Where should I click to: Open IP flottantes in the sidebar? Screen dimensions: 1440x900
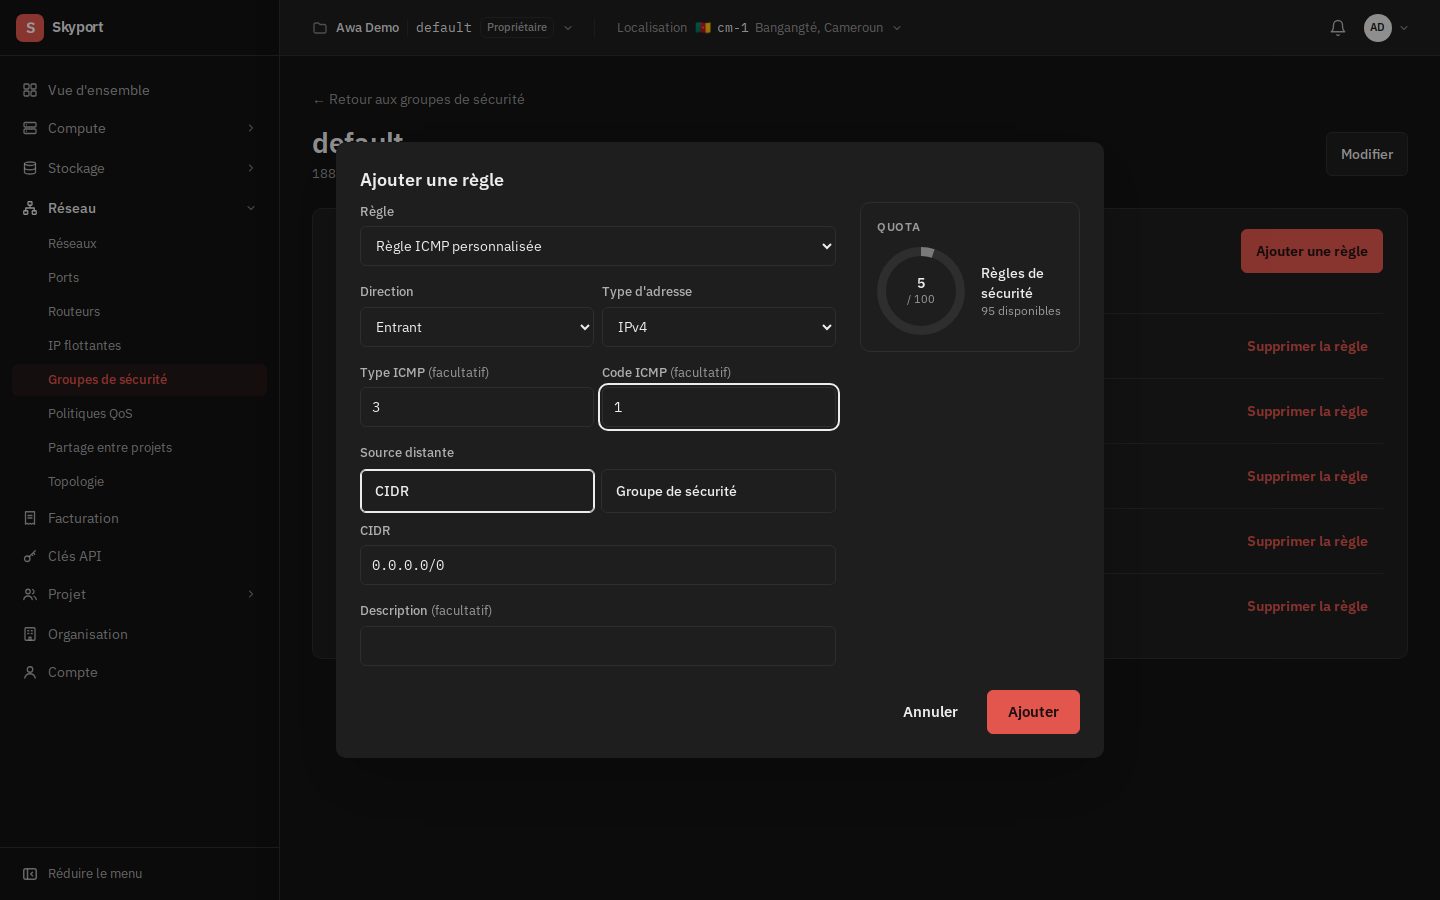pyautogui.click(x=84, y=345)
